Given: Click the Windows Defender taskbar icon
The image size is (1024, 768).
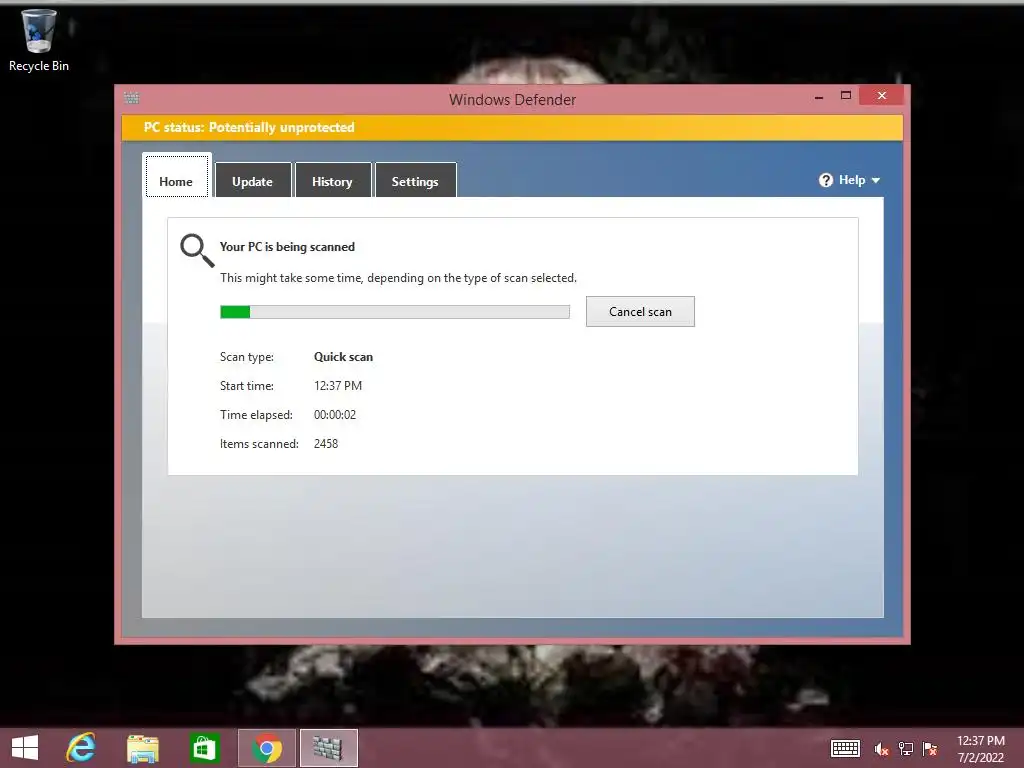Looking at the screenshot, I should [x=328, y=748].
